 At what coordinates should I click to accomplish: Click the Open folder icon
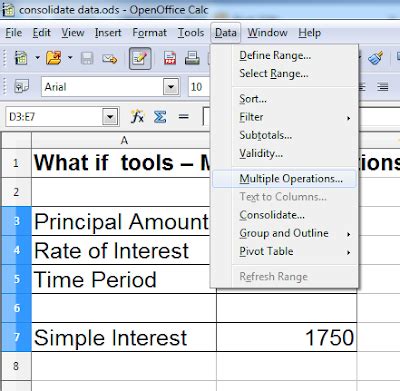[54, 58]
